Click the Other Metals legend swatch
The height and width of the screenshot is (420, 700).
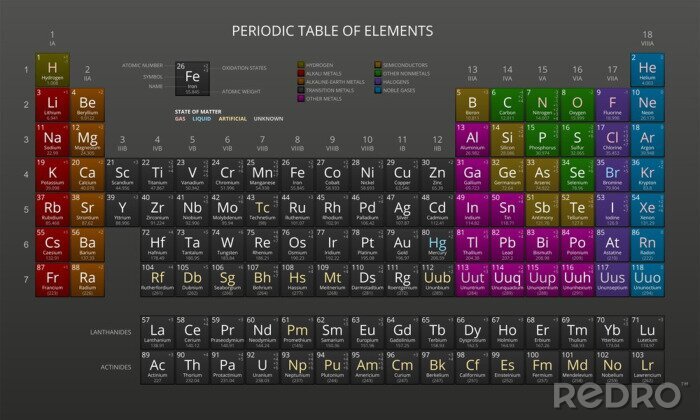coord(301,99)
